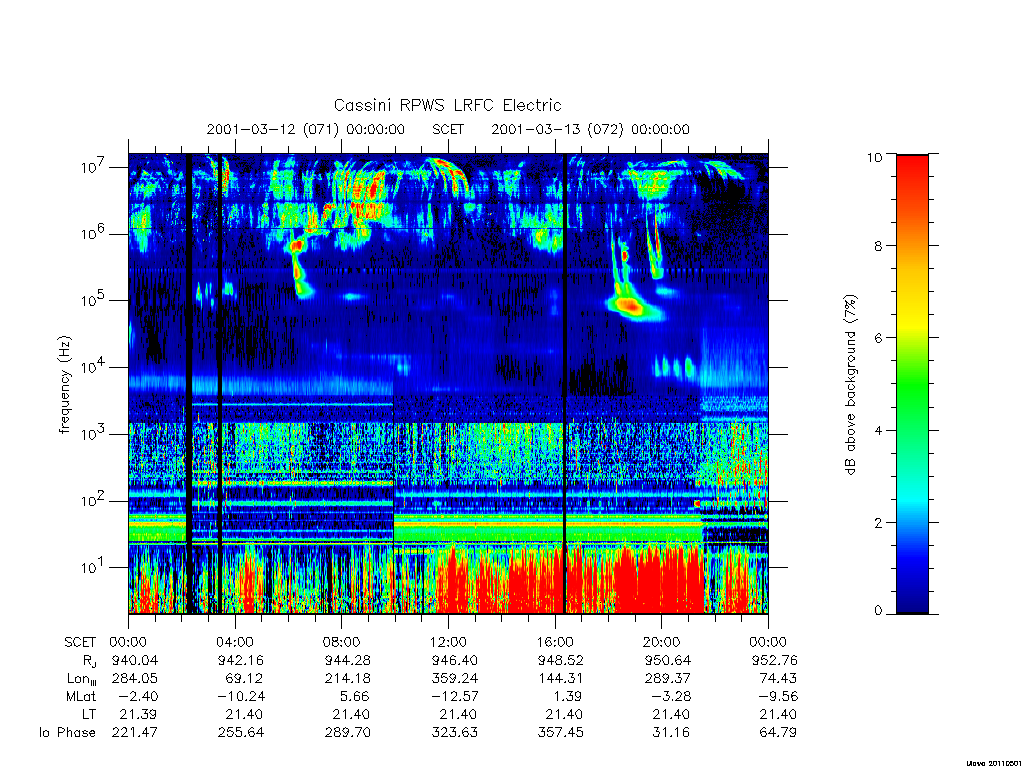Click the 'SCET' label between the dates
1024x768 pixels.
[448, 129]
